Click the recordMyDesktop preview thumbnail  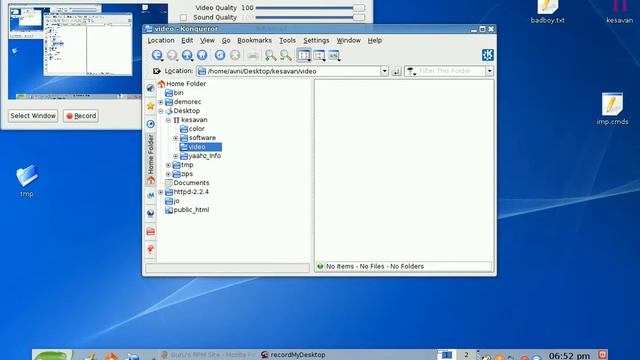tap(88, 51)
